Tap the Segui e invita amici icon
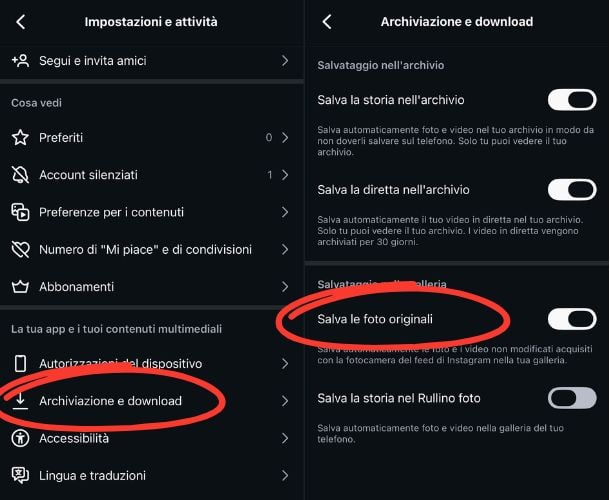 click(20, 61)
